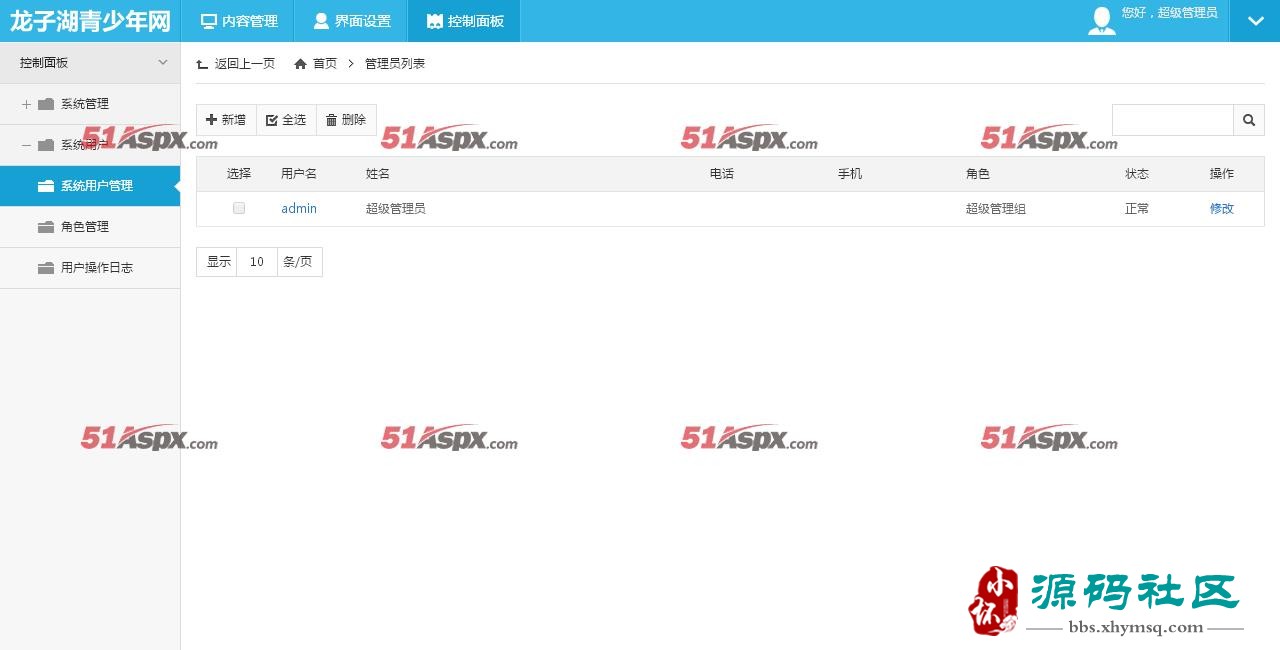Click the home icon in breadcrumb
1280x650 pixels.
pos(300,63)
